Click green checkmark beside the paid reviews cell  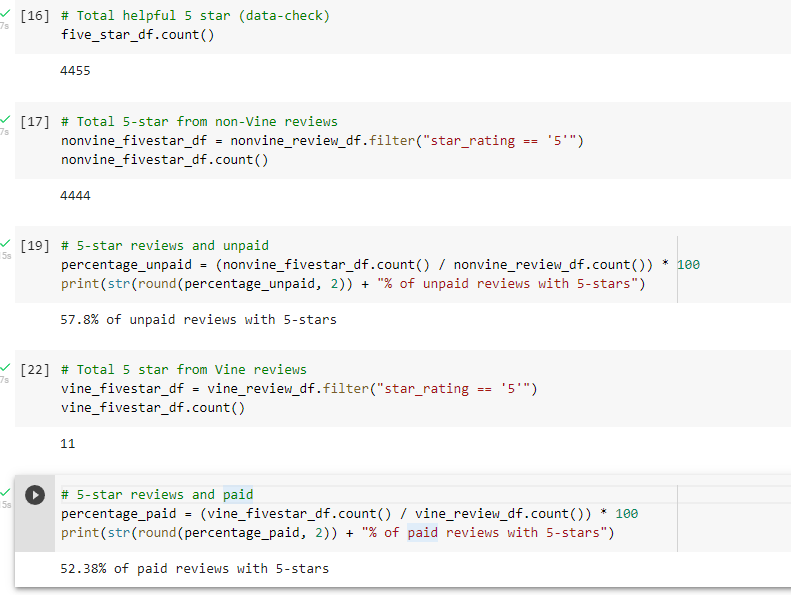tap(5, 493)
